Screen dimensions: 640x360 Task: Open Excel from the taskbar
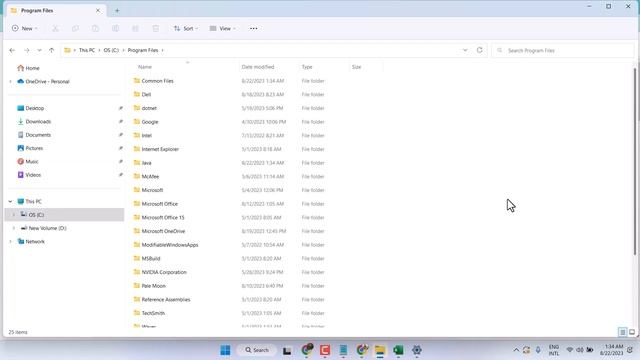point(398,350)
